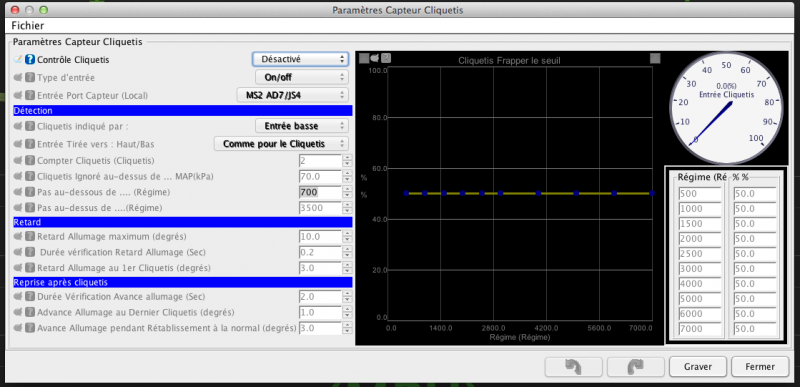Click the rightmost curve point on threshold chart
This screenshot has height=387, width=800.
(652, 193)
